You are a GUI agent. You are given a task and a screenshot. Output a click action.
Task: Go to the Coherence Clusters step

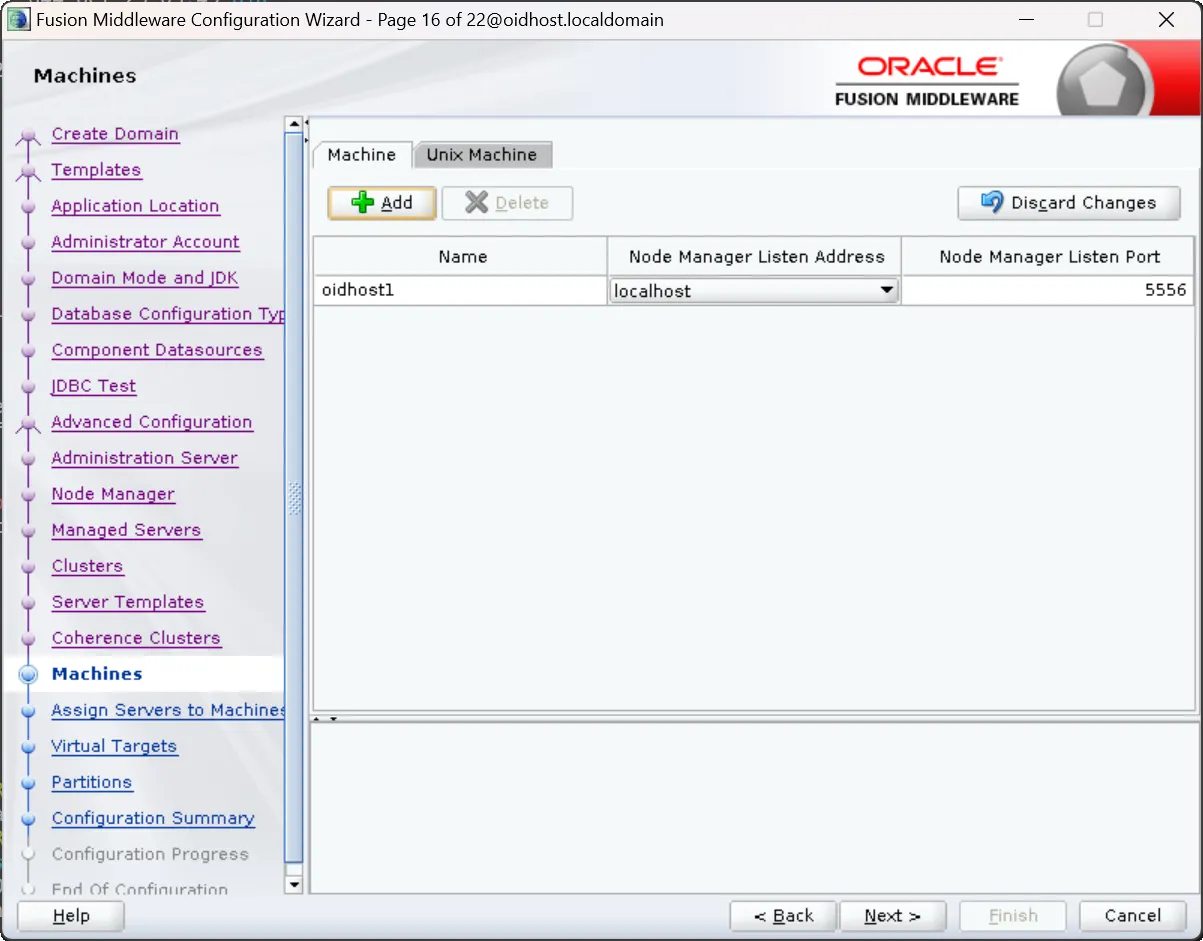coord(136,638)
